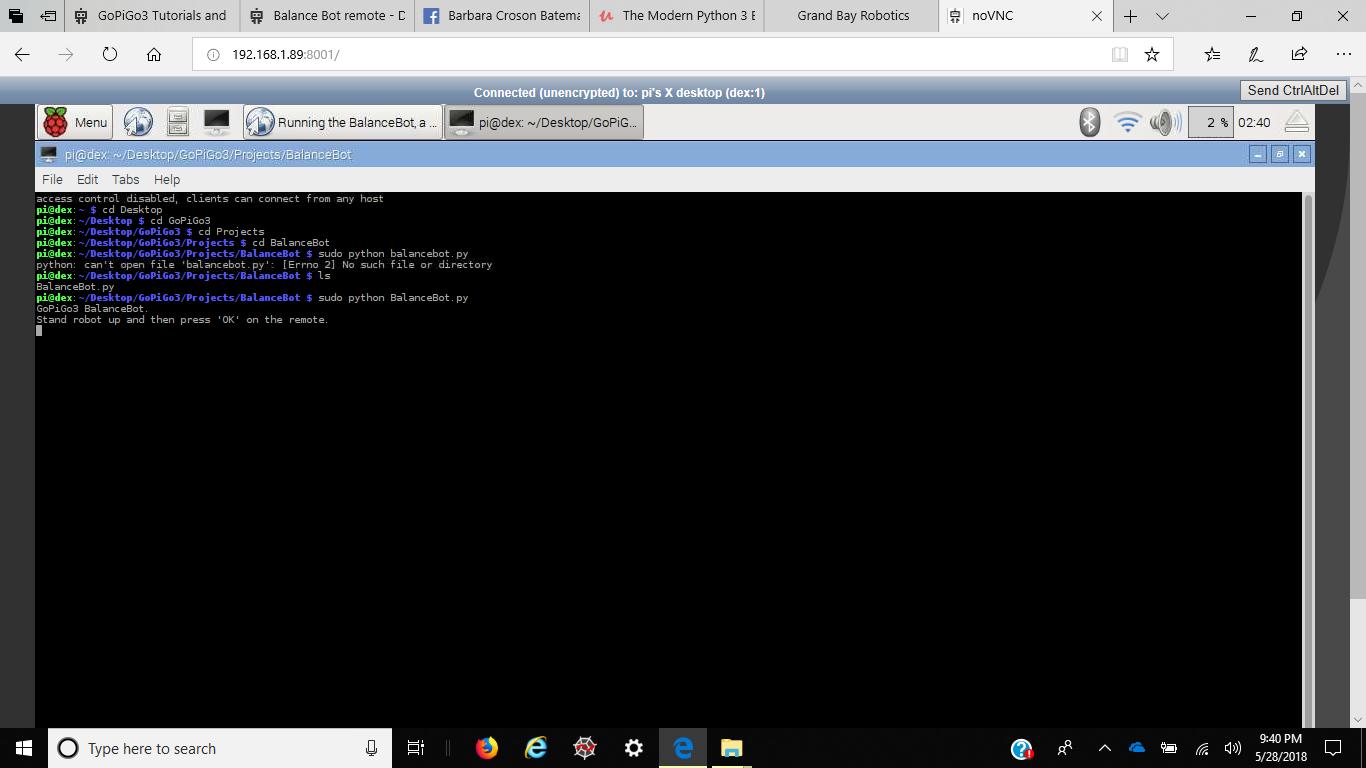Open Task View on the taskbar

(x=416, y=748)
